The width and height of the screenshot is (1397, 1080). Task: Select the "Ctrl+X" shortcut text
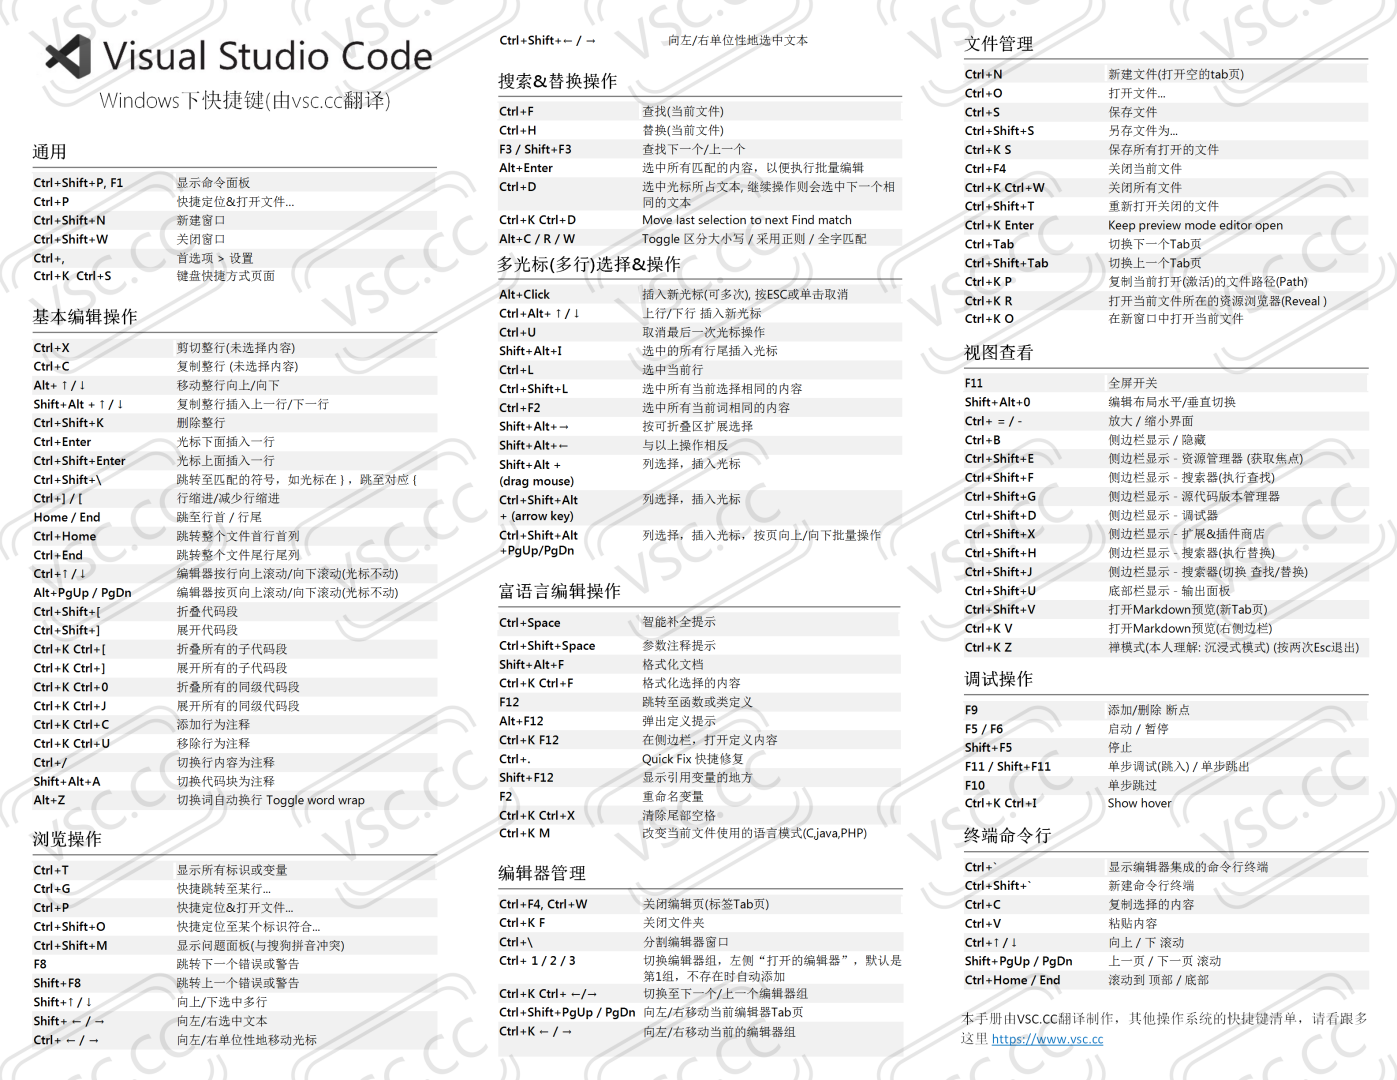(52, 348)
